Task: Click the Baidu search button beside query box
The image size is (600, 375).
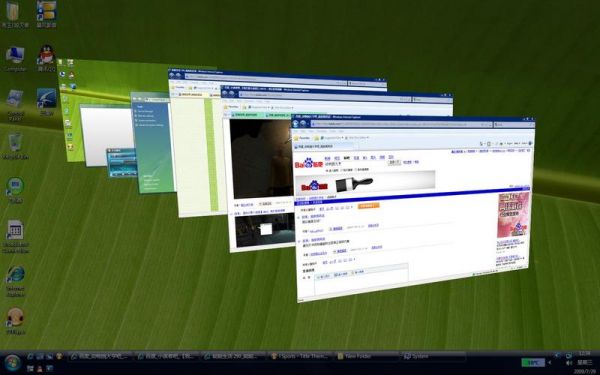Action: coord(394,163)
